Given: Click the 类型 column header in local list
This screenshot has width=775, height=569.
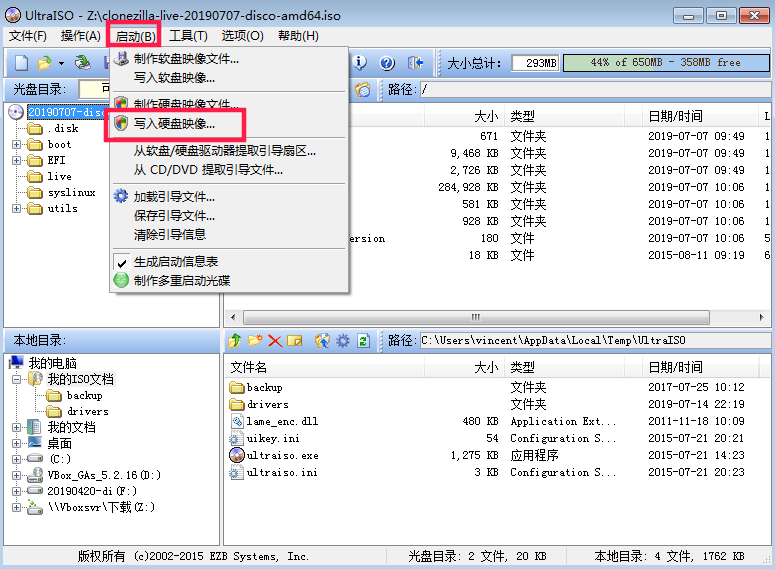Looking at the screenshot, I should point(564,367).
